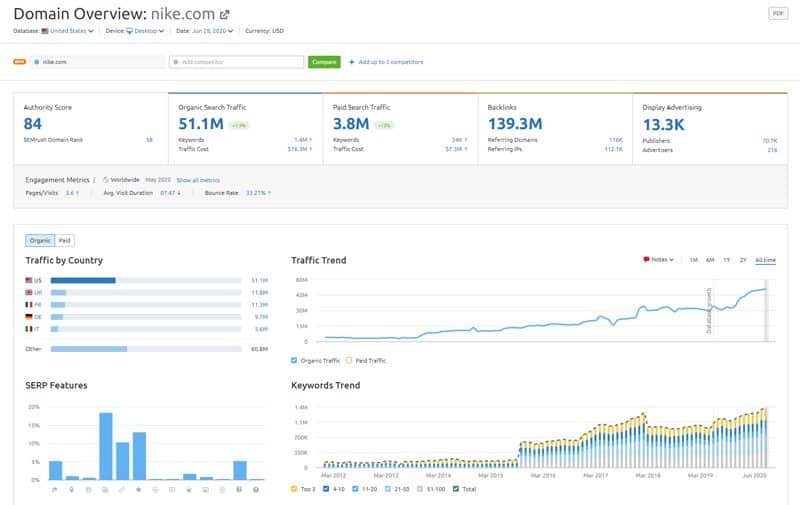Screen dimensions: 800x505
Task: Open the Database United States dropdown
Action: (x=68, y=31)
